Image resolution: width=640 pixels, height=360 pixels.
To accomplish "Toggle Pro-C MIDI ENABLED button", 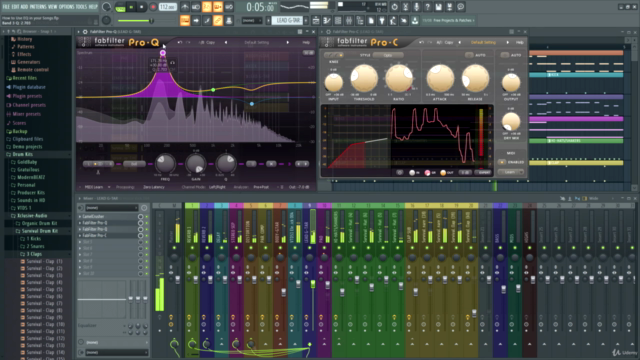I will [502, 162].
